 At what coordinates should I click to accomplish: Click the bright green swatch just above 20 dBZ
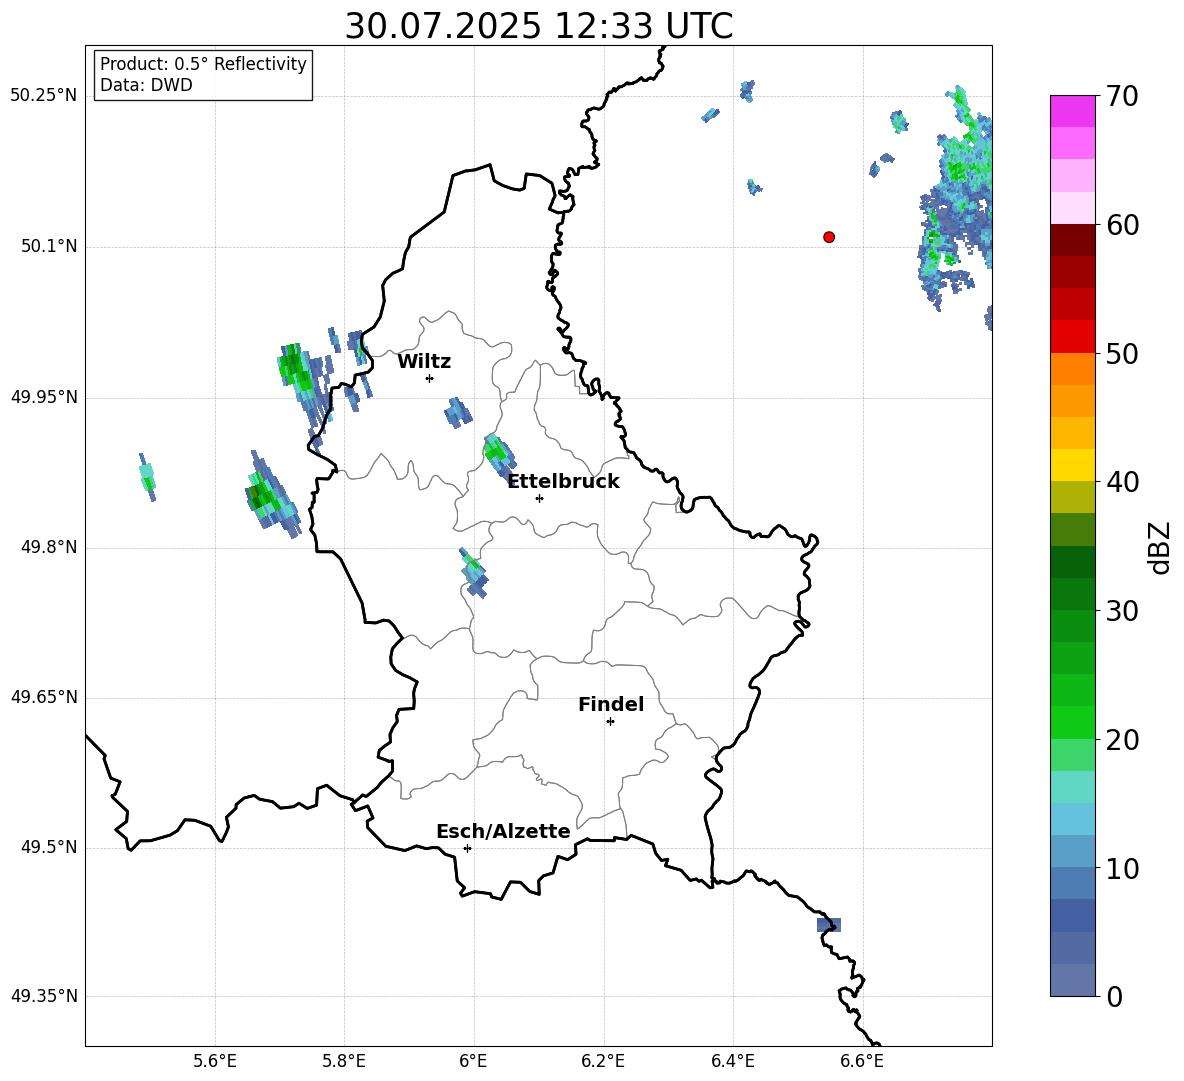pyautogui.click(x=1072, y=722)
